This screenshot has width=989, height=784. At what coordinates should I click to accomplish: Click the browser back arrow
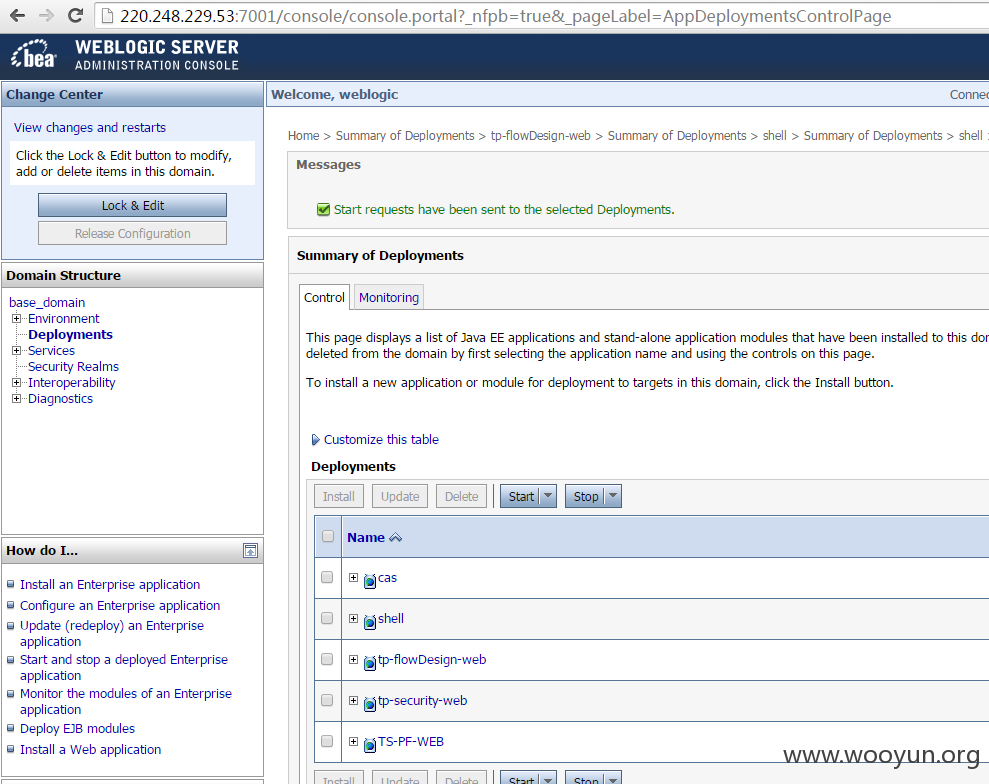[x=18, y=15]
